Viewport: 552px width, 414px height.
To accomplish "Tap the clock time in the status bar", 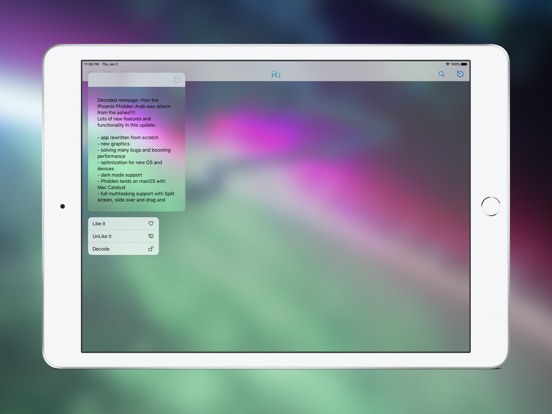I will click(91, 64).
